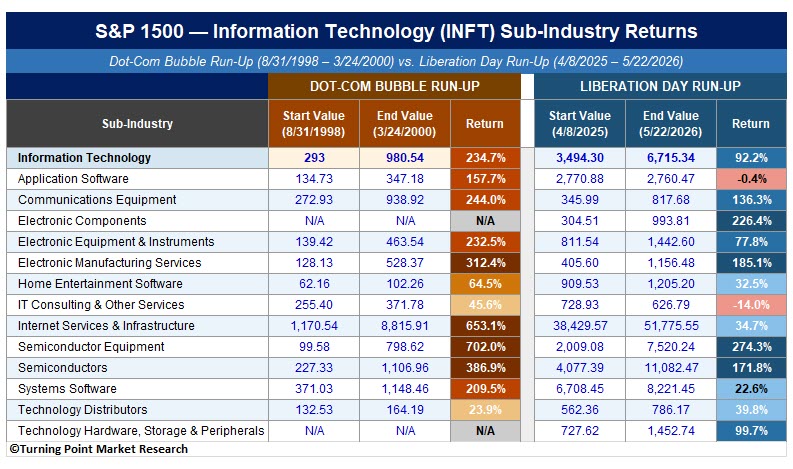Image resolution: width=793 pixels, height=469 pixels.
Task: Select the 136.3% return cell
Action: click(x=752, y=200)
